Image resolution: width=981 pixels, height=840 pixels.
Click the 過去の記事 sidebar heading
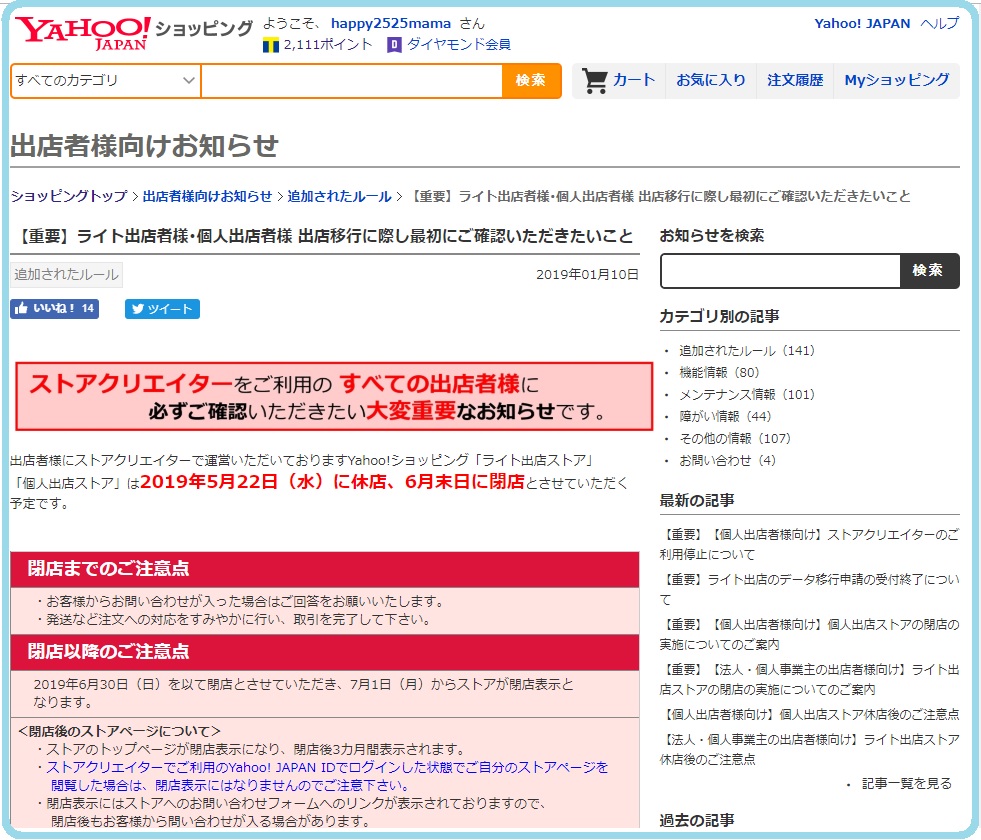click(x=696, y=820)
